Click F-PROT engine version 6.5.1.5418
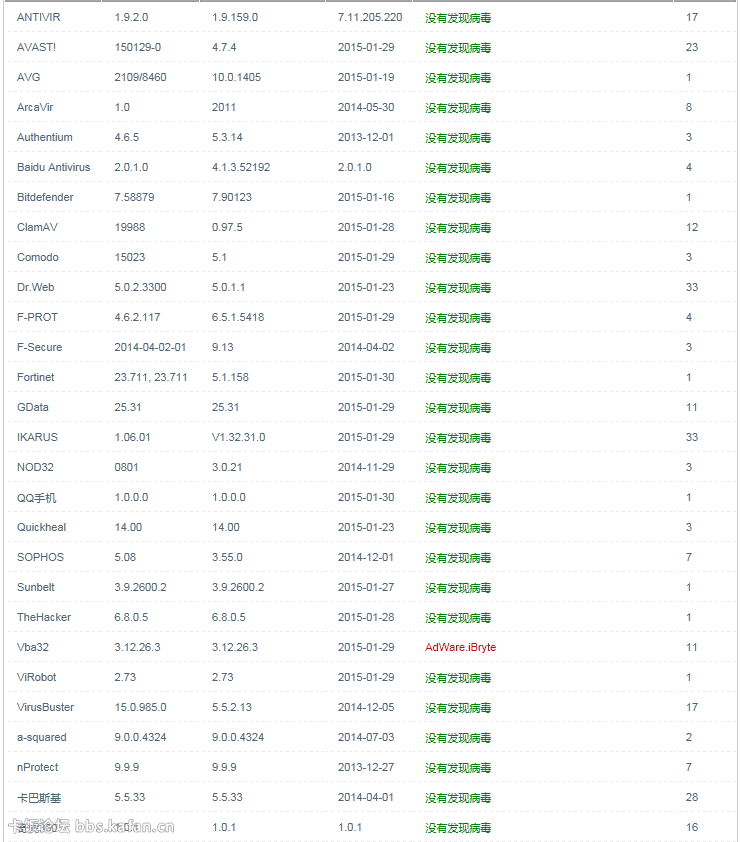741x842 pixels. [x=238, y=317]
